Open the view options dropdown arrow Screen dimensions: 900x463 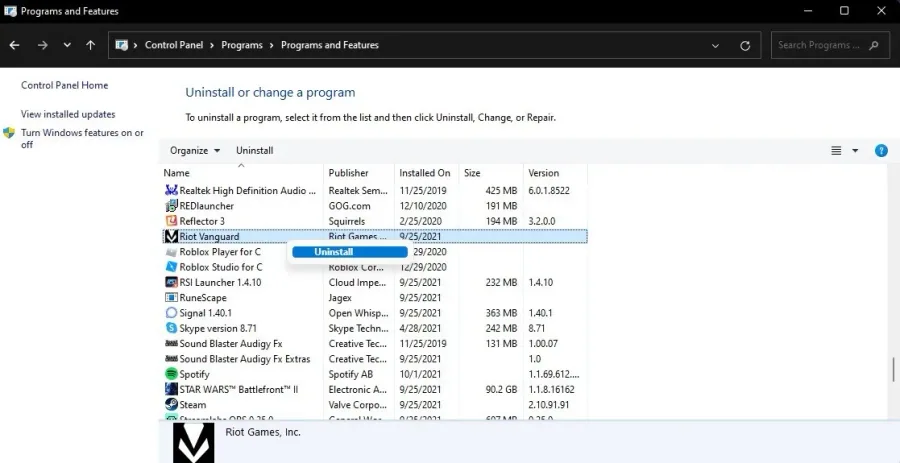tap(855, 151)
